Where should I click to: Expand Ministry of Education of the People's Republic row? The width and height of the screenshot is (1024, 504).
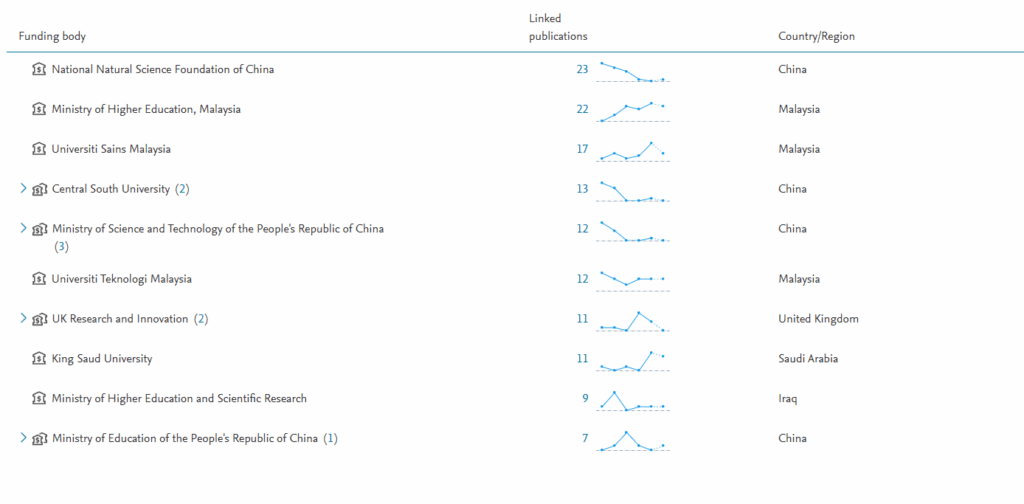pyautogui.click(x=23, y=438)
